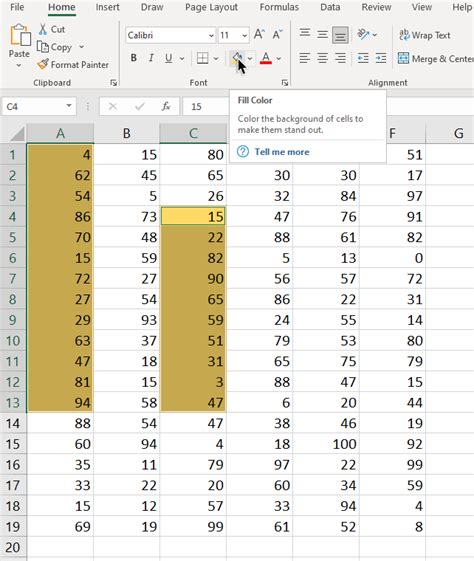Viewport: 474px width, 561px height.
Task: Click cell F6 containing 0
Action: [392, 258]
